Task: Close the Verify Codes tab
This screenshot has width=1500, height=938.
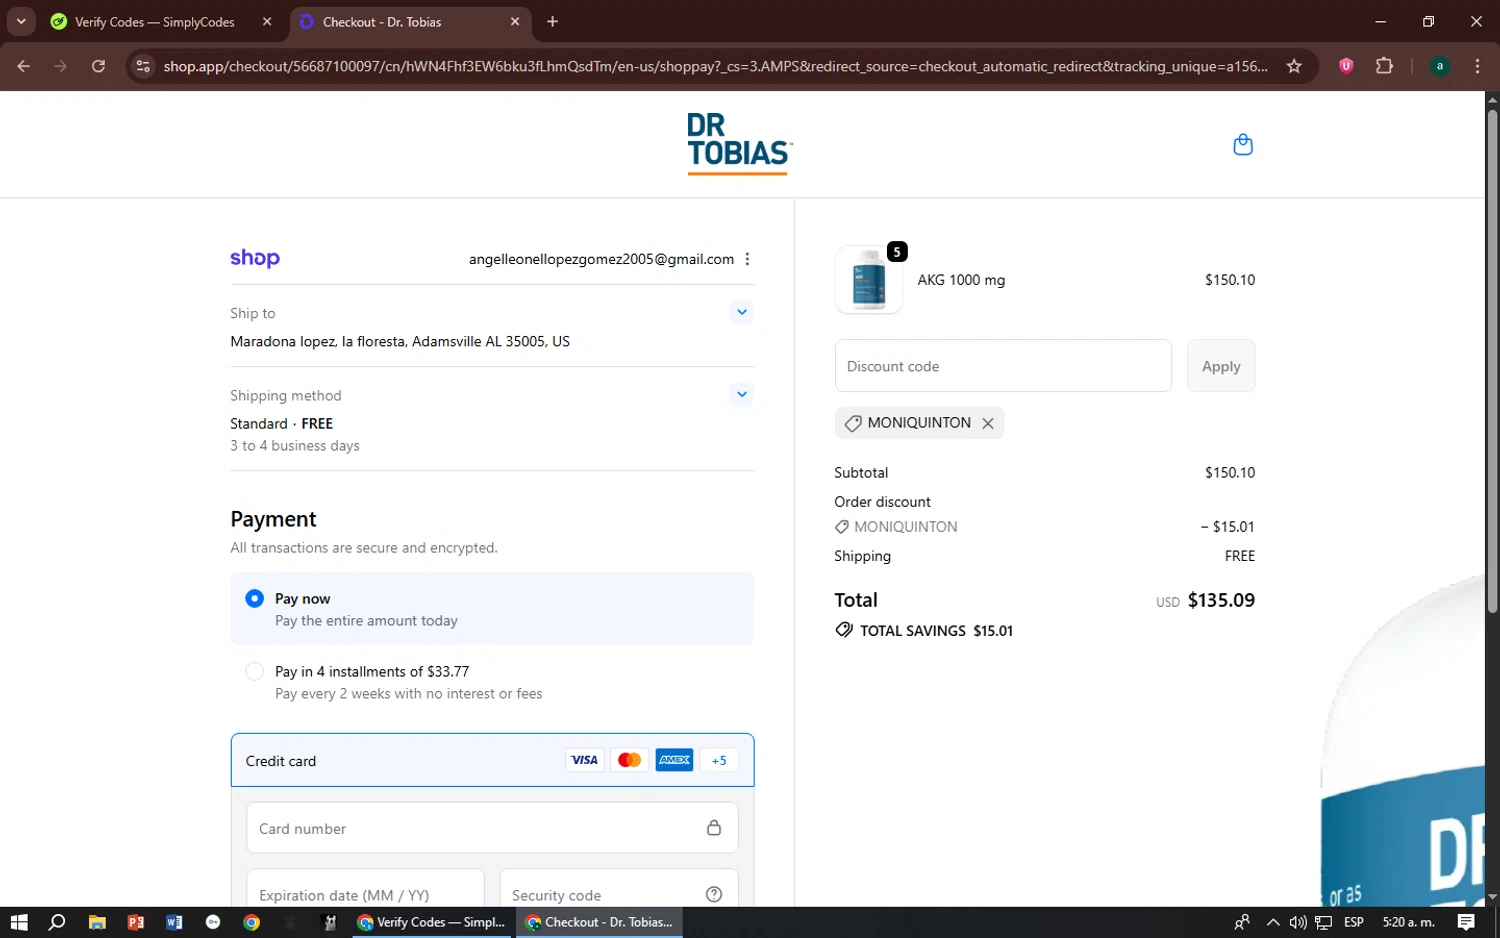Action: click(267, 21)
